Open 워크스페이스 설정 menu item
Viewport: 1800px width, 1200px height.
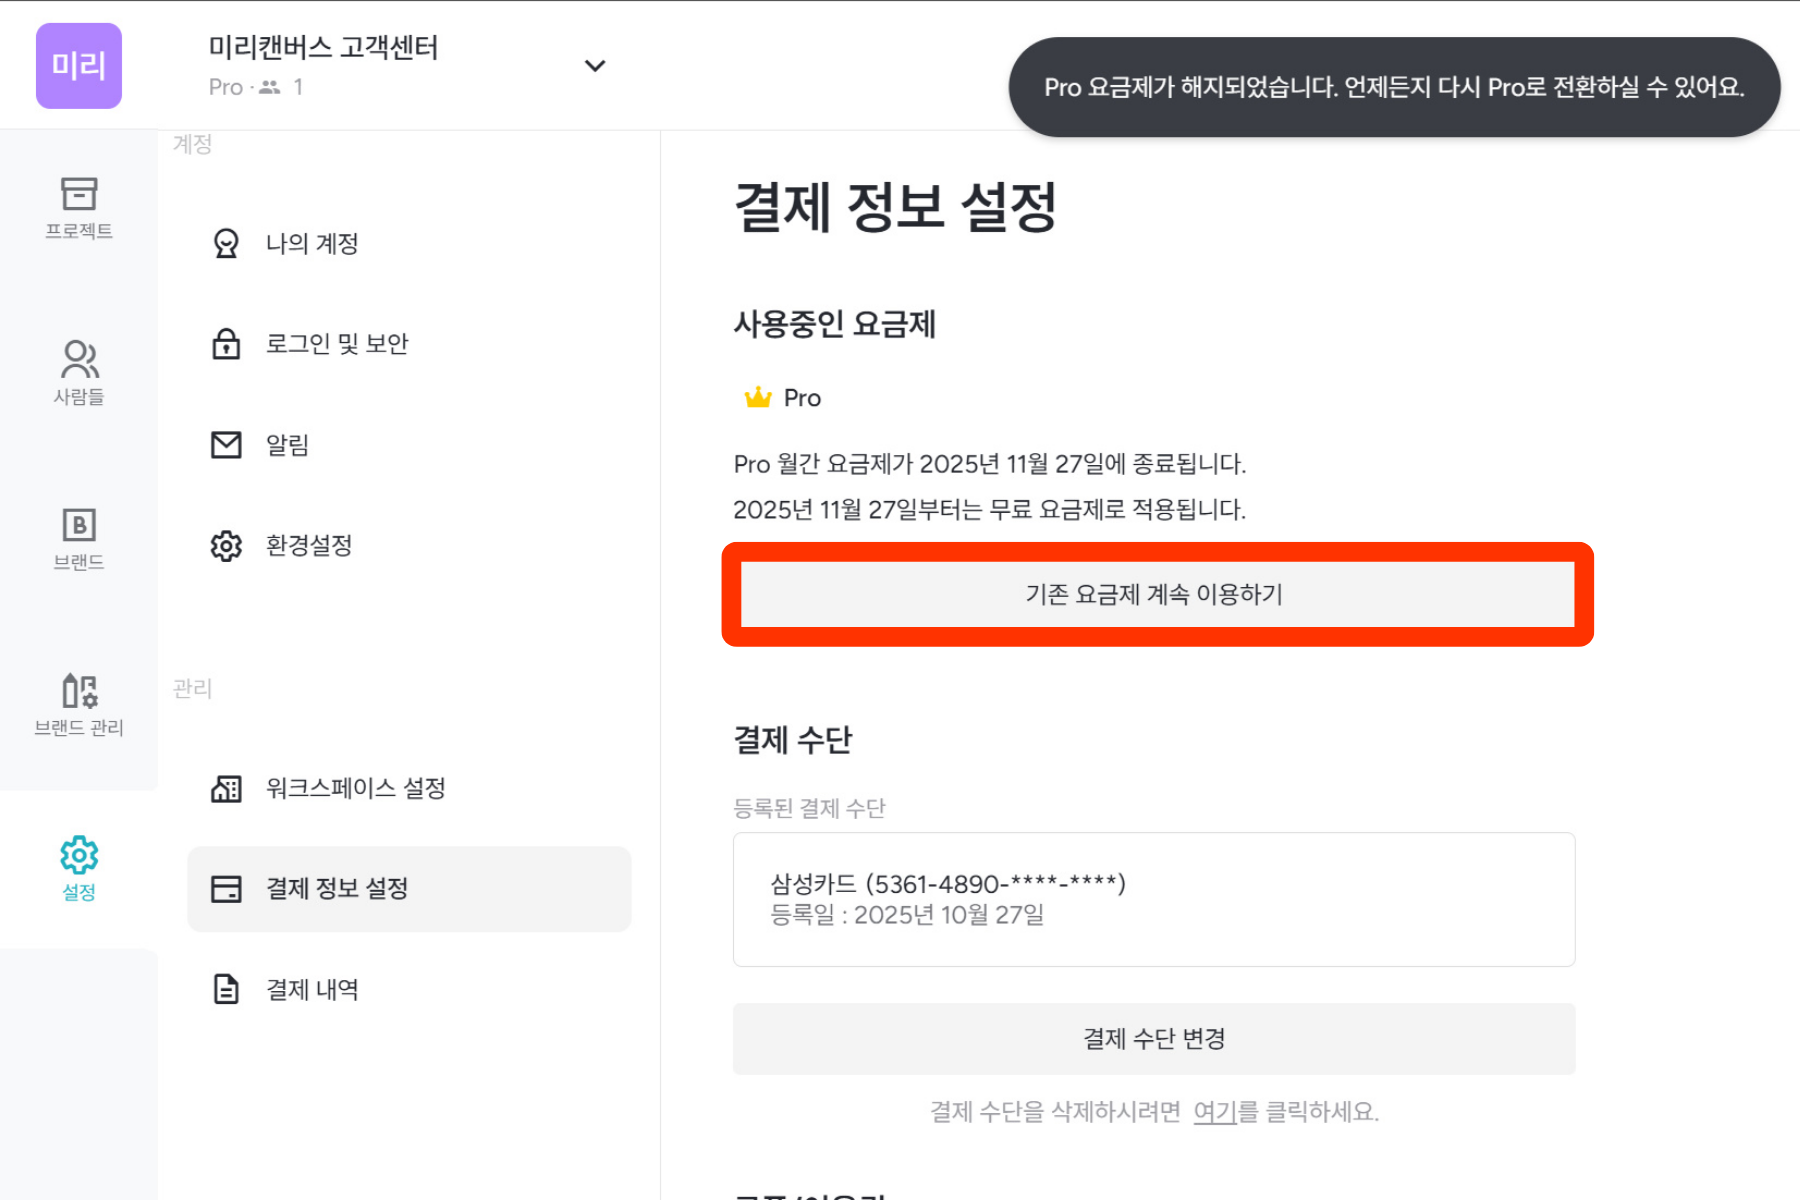click(355, 789)
